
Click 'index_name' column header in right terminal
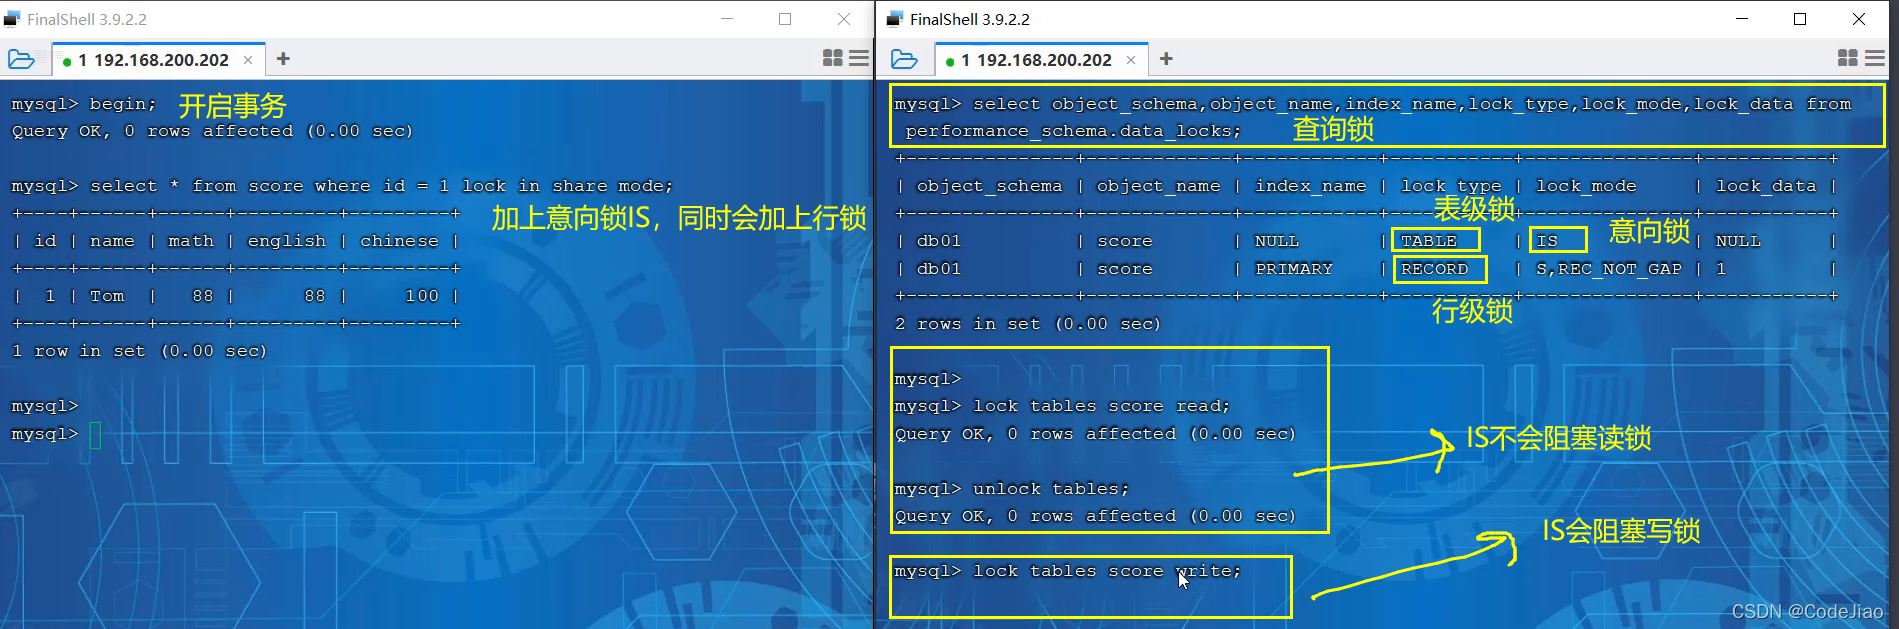(x=1311, y=186)
